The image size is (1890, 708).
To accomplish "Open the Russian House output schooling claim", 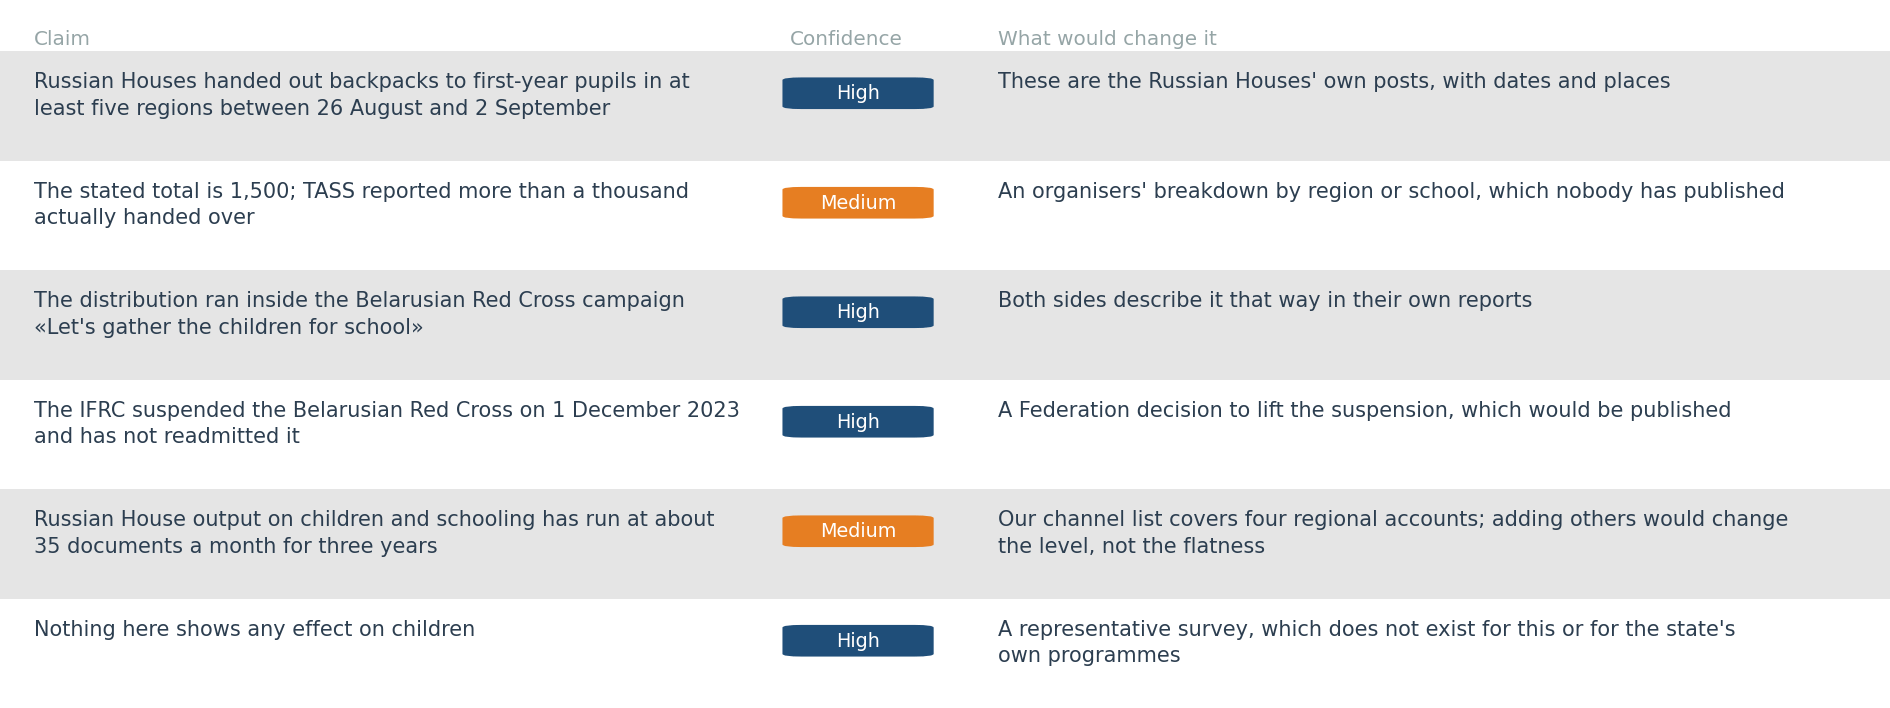I will [374, 533].
